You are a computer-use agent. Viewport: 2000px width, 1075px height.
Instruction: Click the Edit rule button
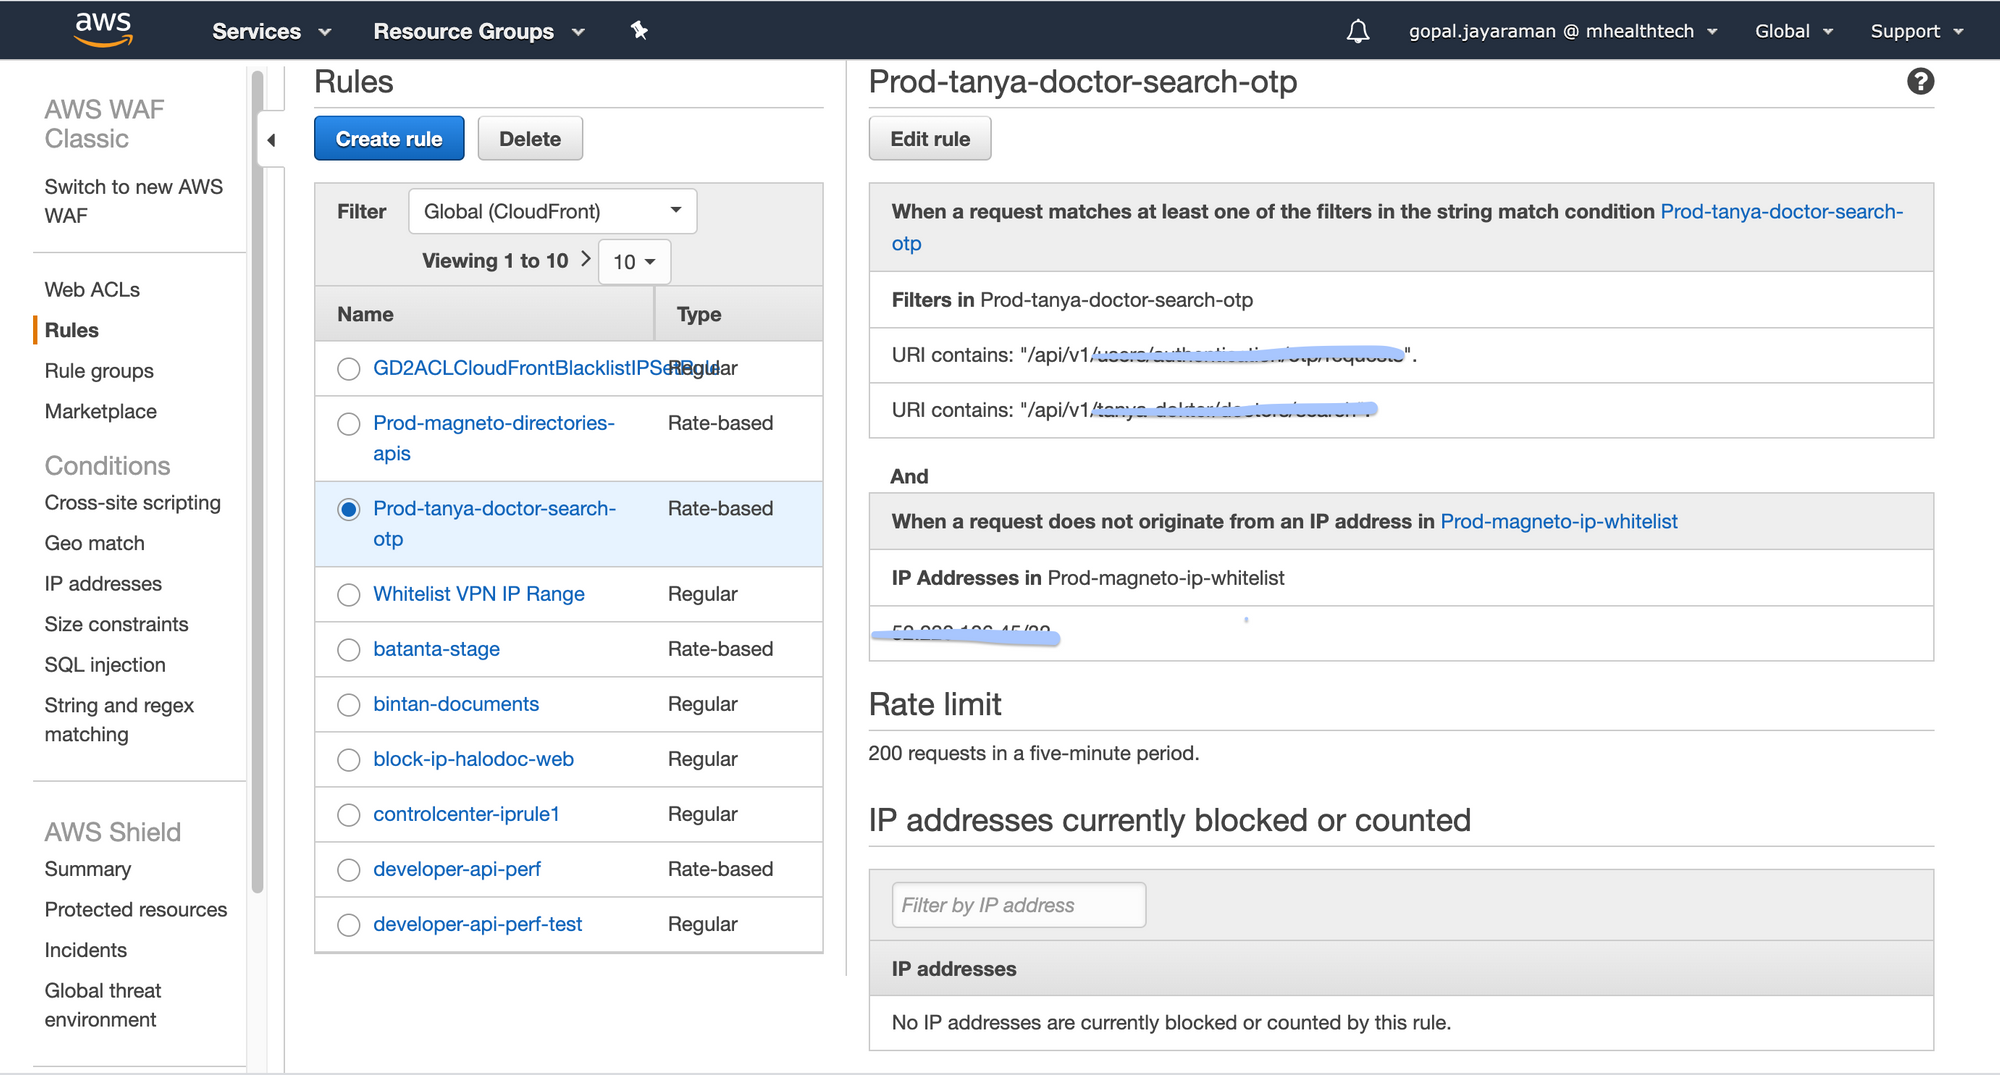pos(930,139)
